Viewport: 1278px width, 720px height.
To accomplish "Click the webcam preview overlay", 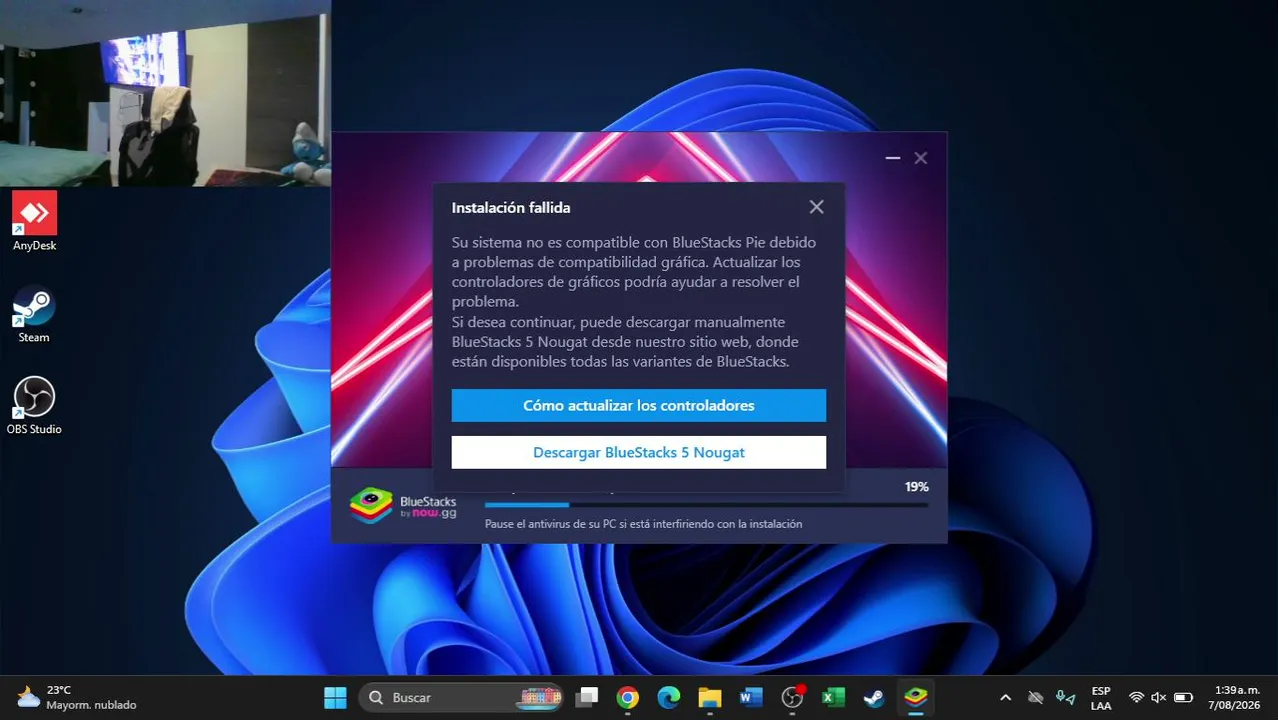I will 165,93.
